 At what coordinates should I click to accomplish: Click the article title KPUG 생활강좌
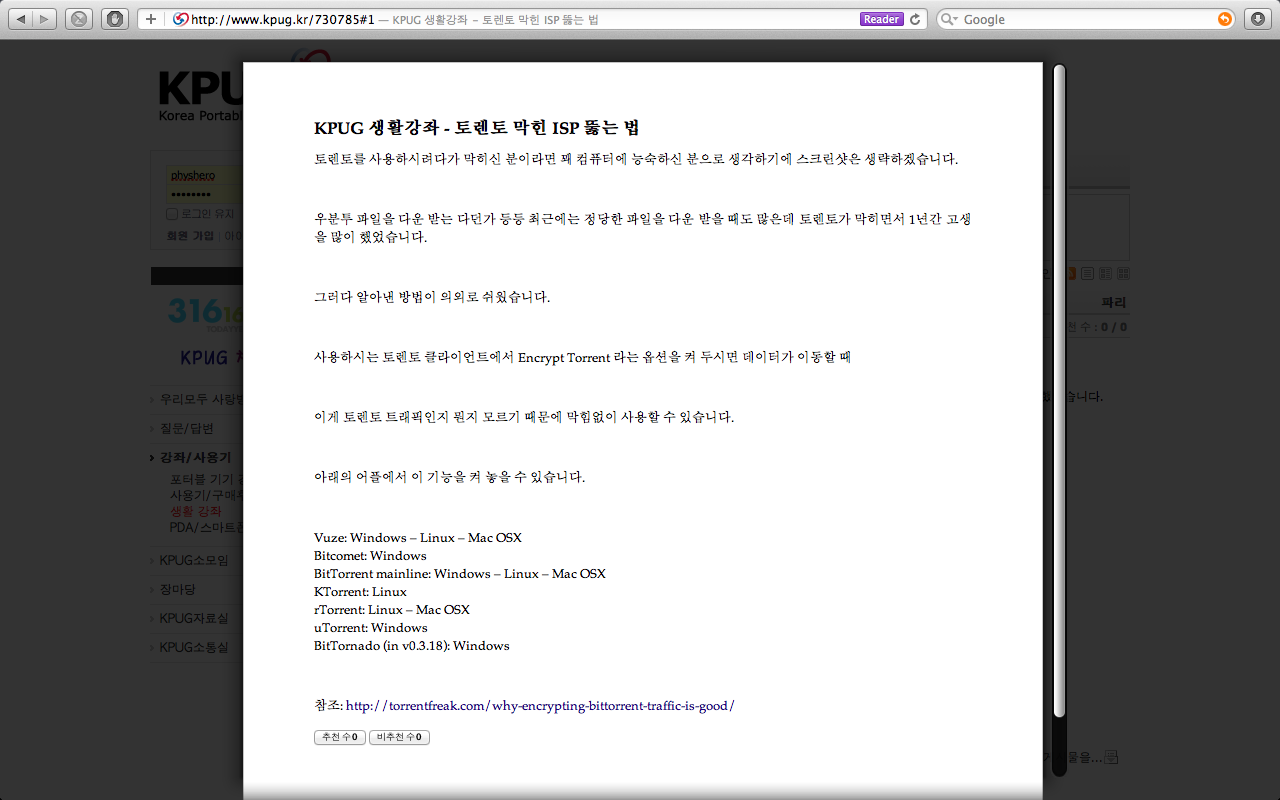pos(477,128)
